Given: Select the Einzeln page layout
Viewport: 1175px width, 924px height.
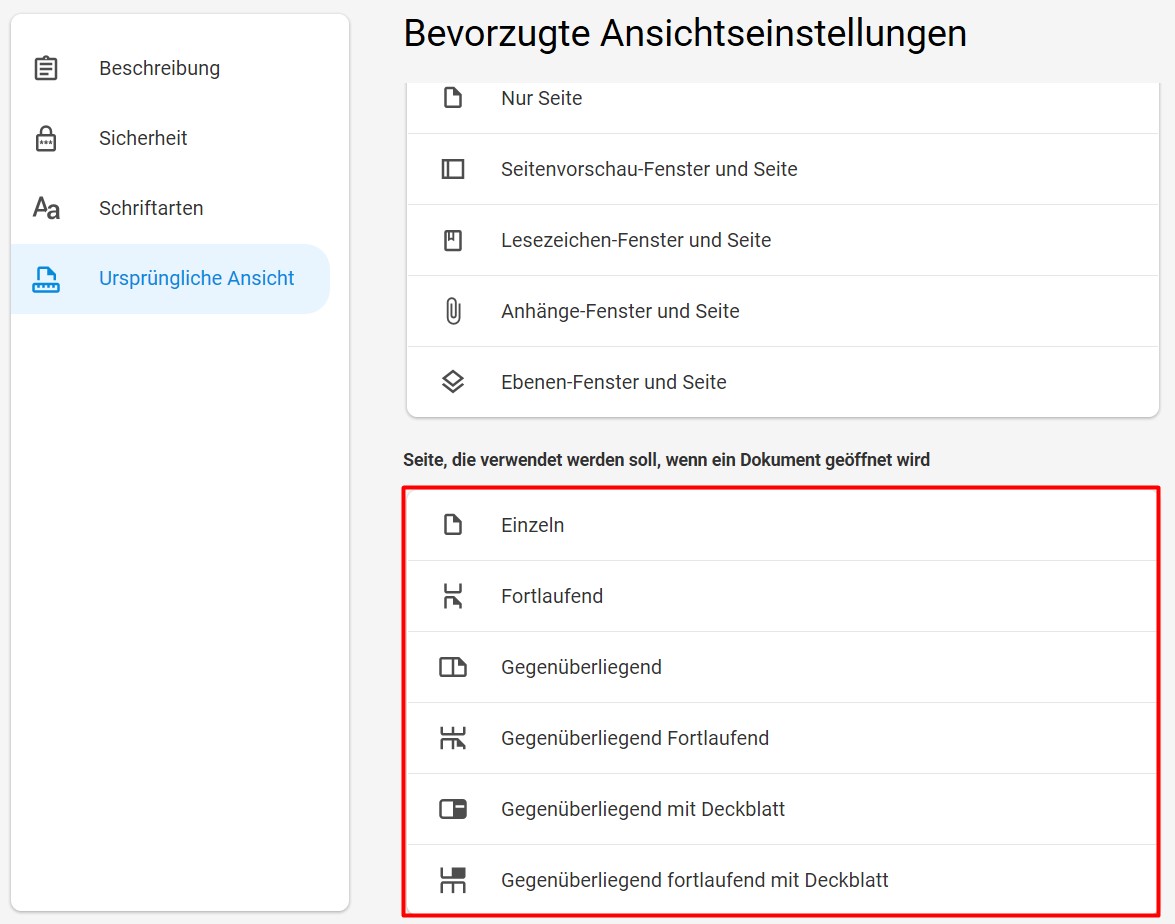Looking at the screenshot, I should (782, 525).
